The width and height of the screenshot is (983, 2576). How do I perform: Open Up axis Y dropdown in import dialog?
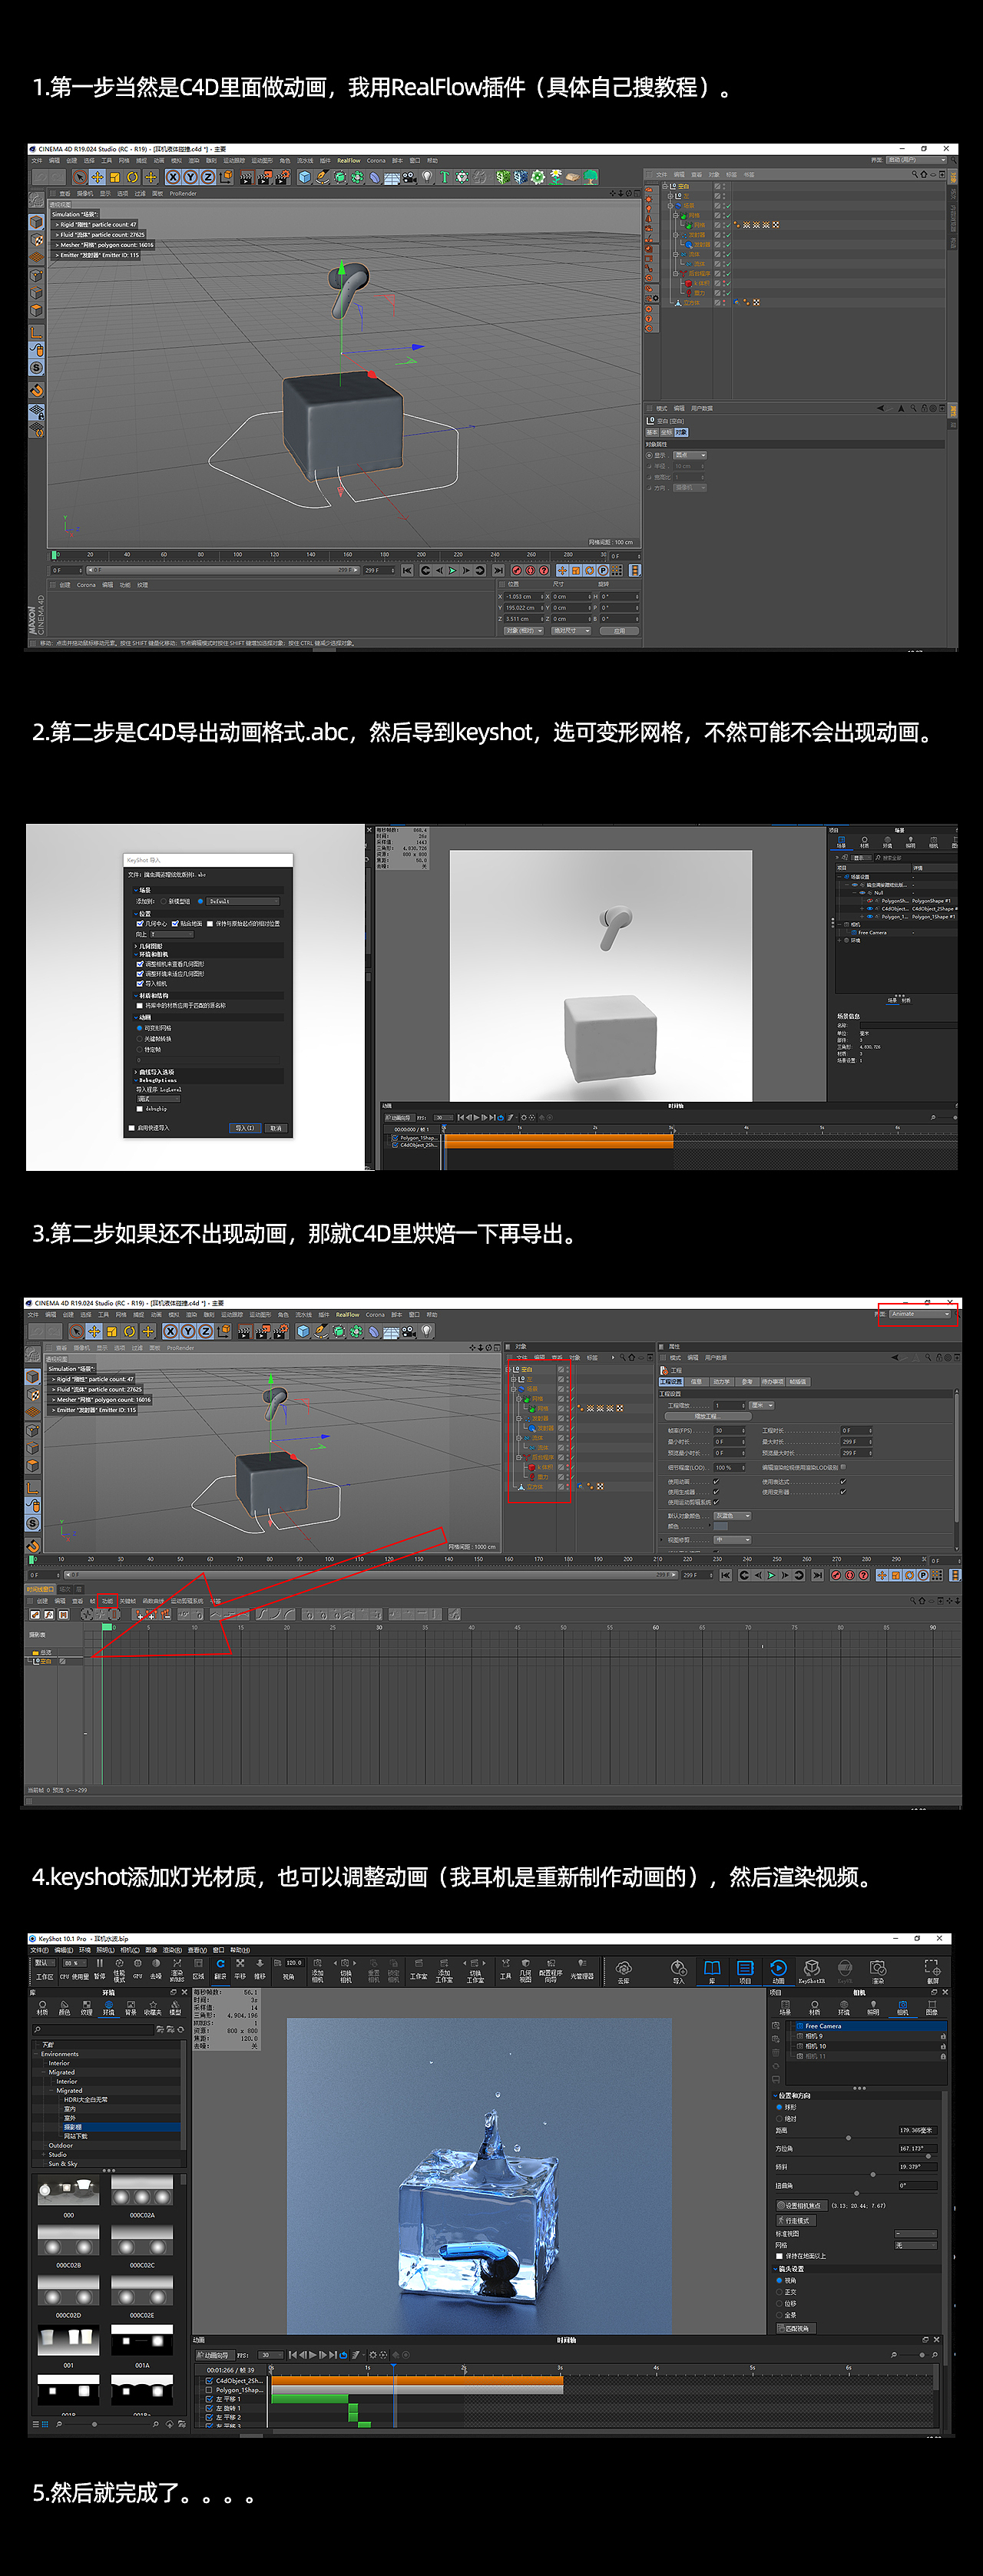(x=172, y=934)
